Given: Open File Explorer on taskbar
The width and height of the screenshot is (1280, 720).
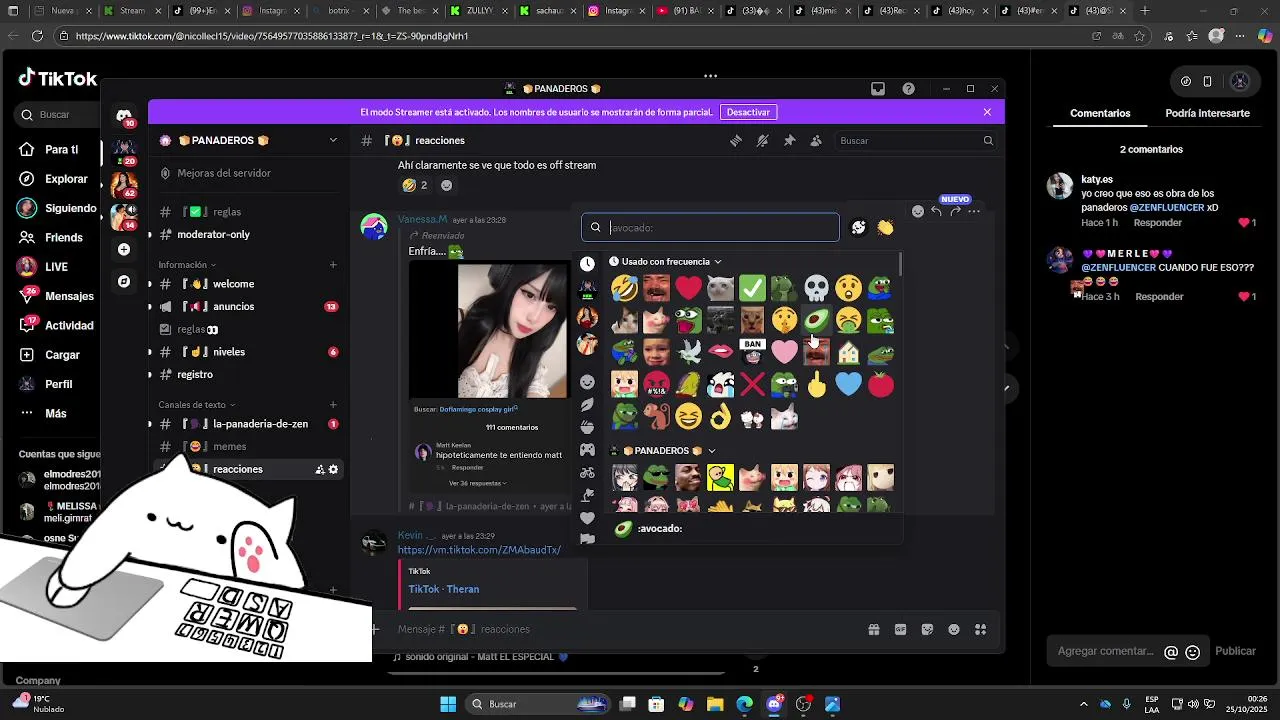Looking at the screenshot, I should point(715,704).
